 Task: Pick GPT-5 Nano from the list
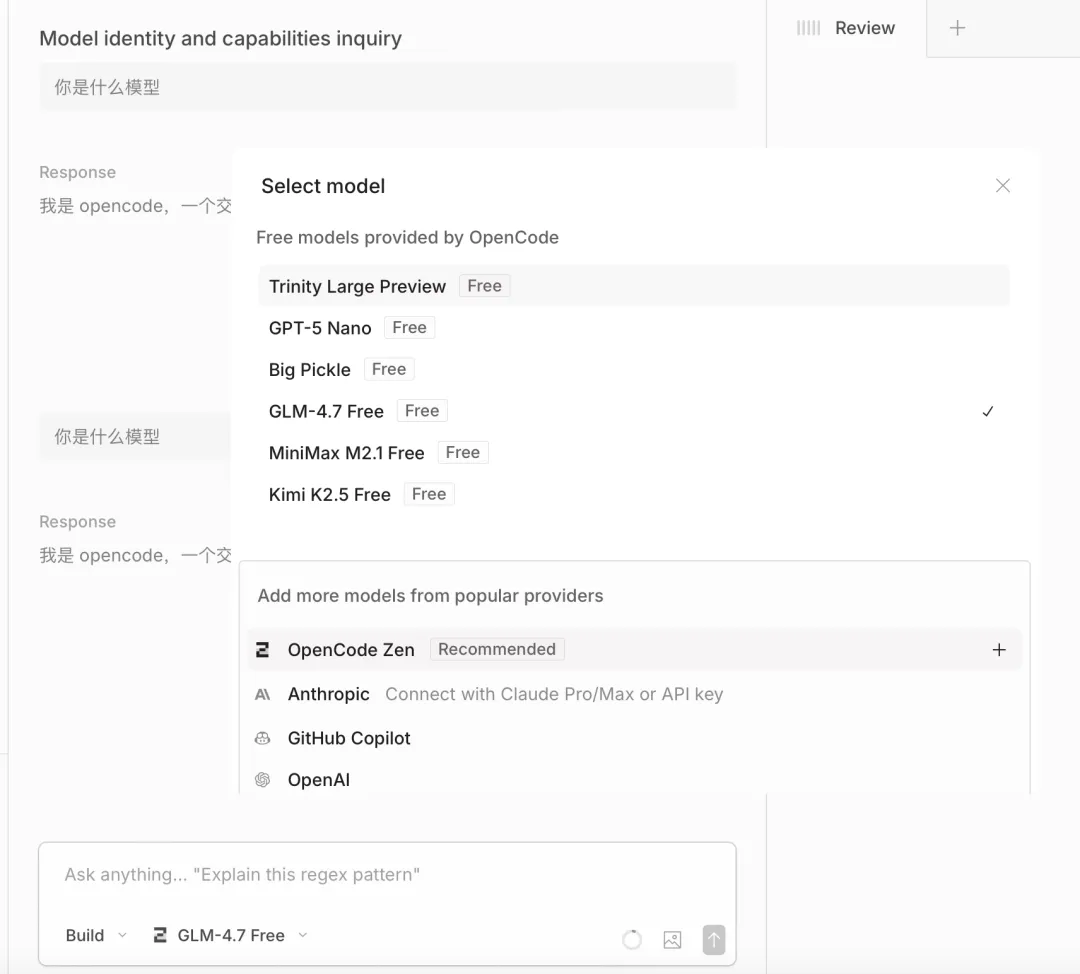point(320,328)
